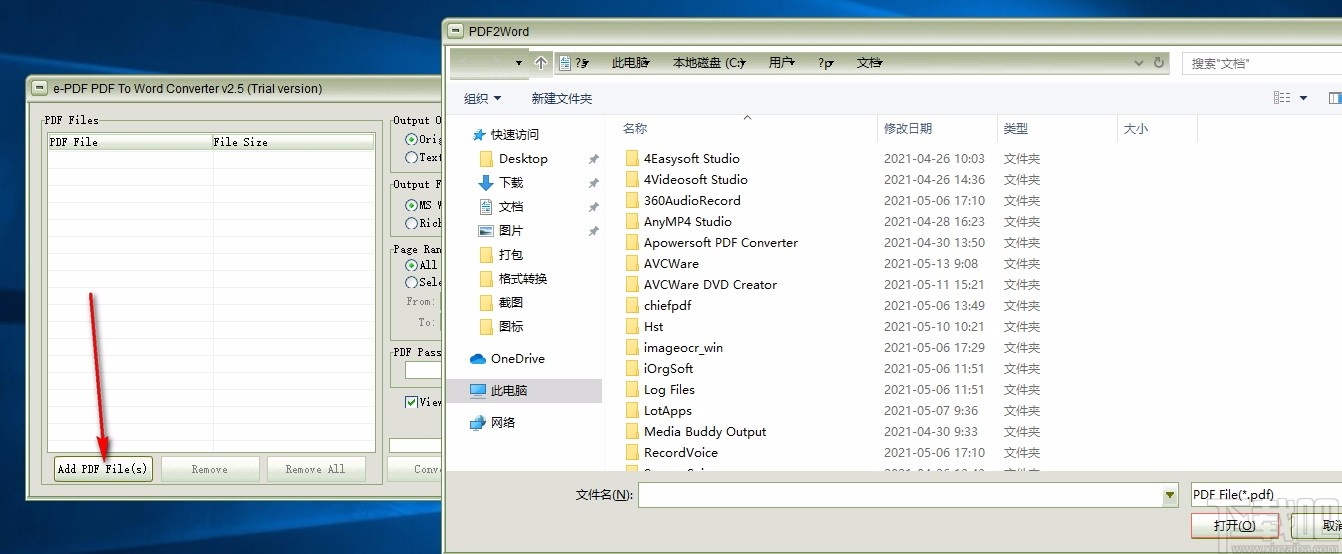Click the 搜索"文档" search box
Viewport: 1342px width, 554px height.
coord(1262,63)
